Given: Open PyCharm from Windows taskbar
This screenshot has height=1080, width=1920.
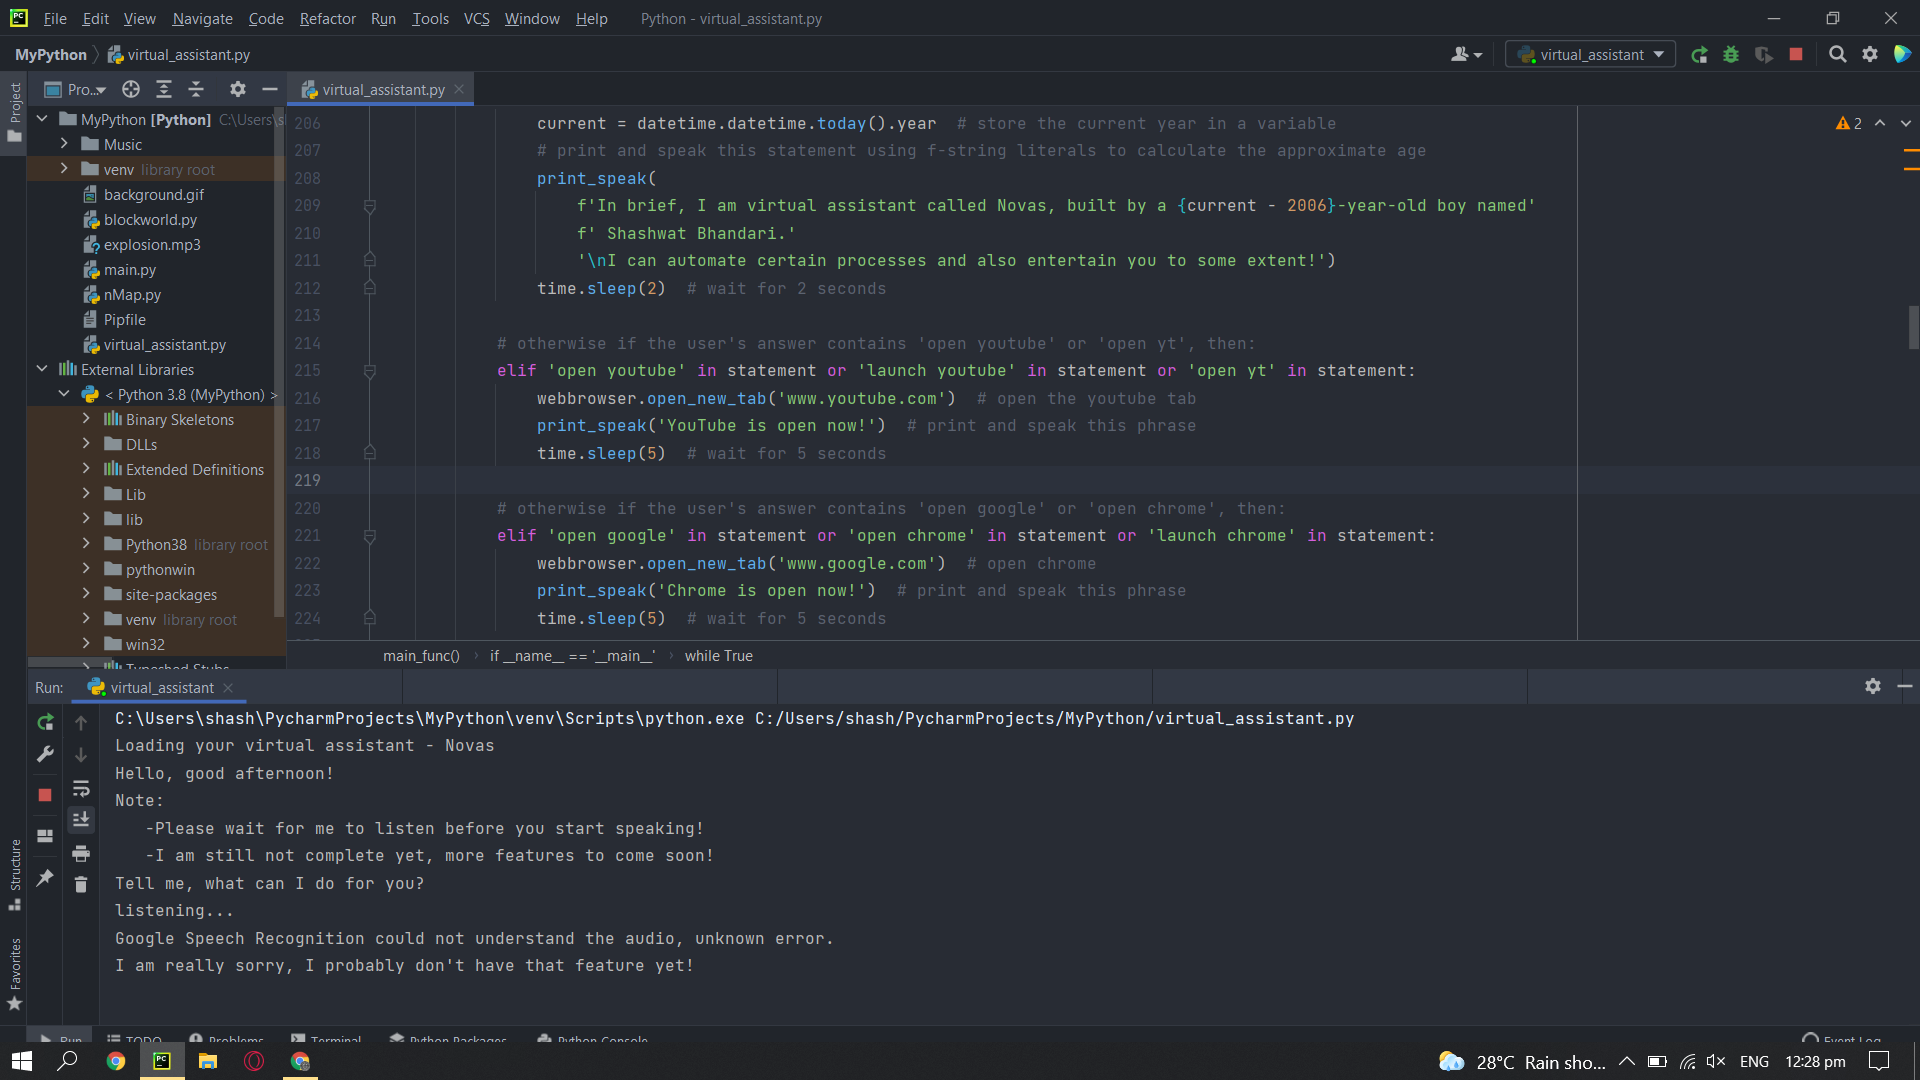Looking at the screenshot, I should click(x=162, y=1061).
